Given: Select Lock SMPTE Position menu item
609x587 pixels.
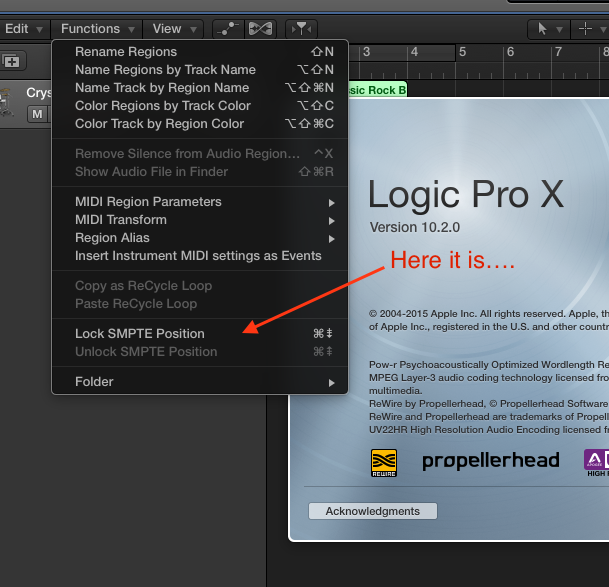Looking at the screenshot, I should [x=200, y=334].
